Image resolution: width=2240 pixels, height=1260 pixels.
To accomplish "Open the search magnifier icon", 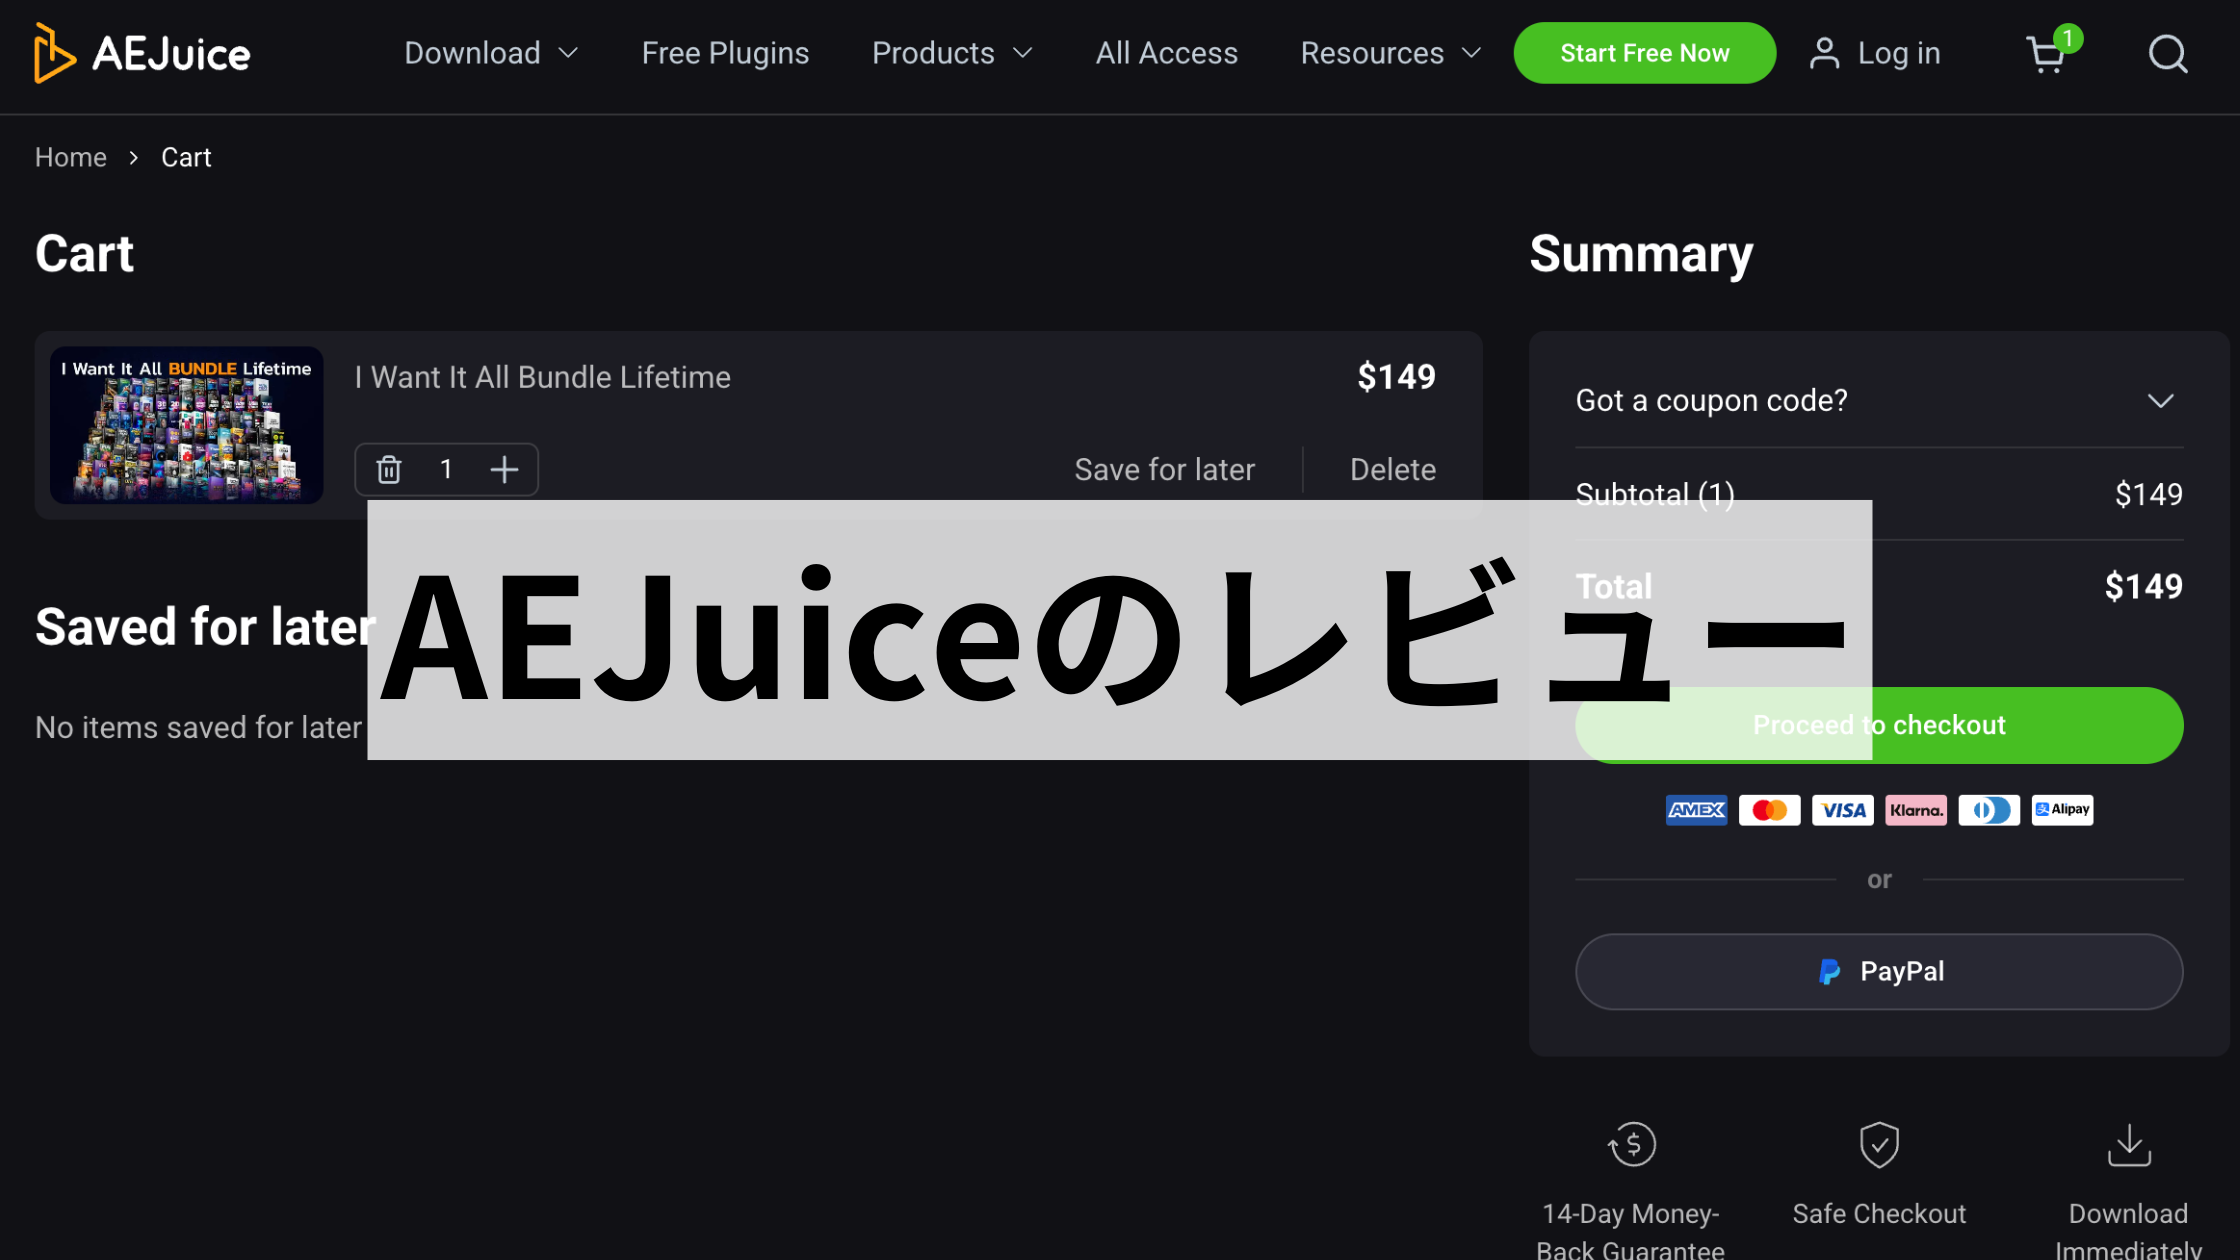I will pos(2168,54).
